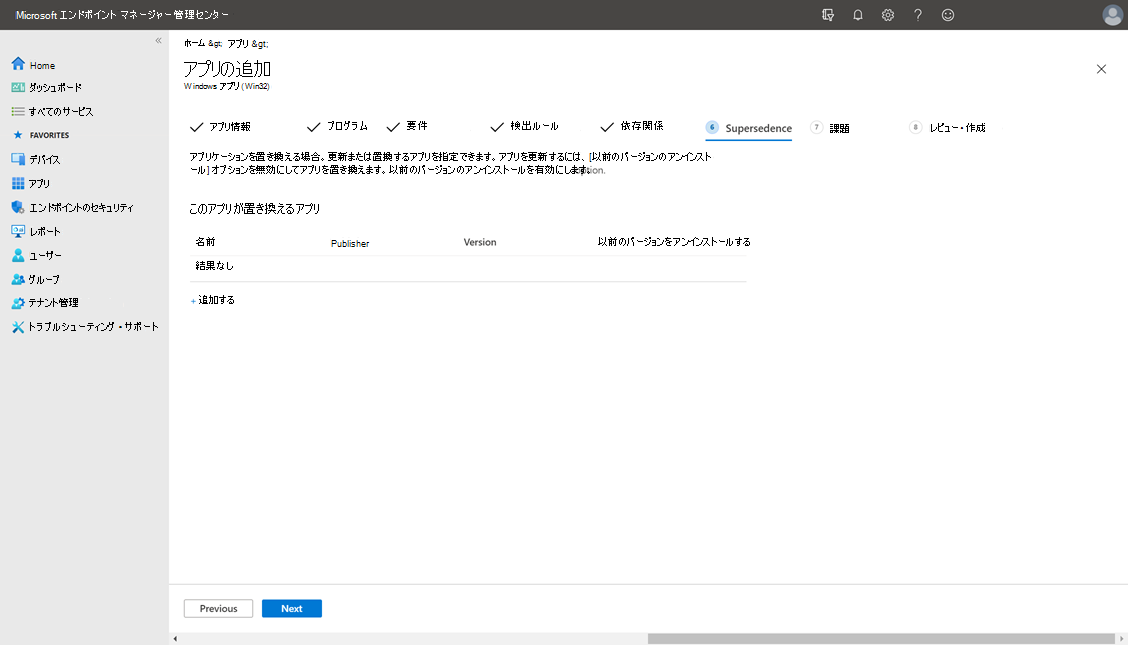Click the feedback smiley icon

click(947, 15)
